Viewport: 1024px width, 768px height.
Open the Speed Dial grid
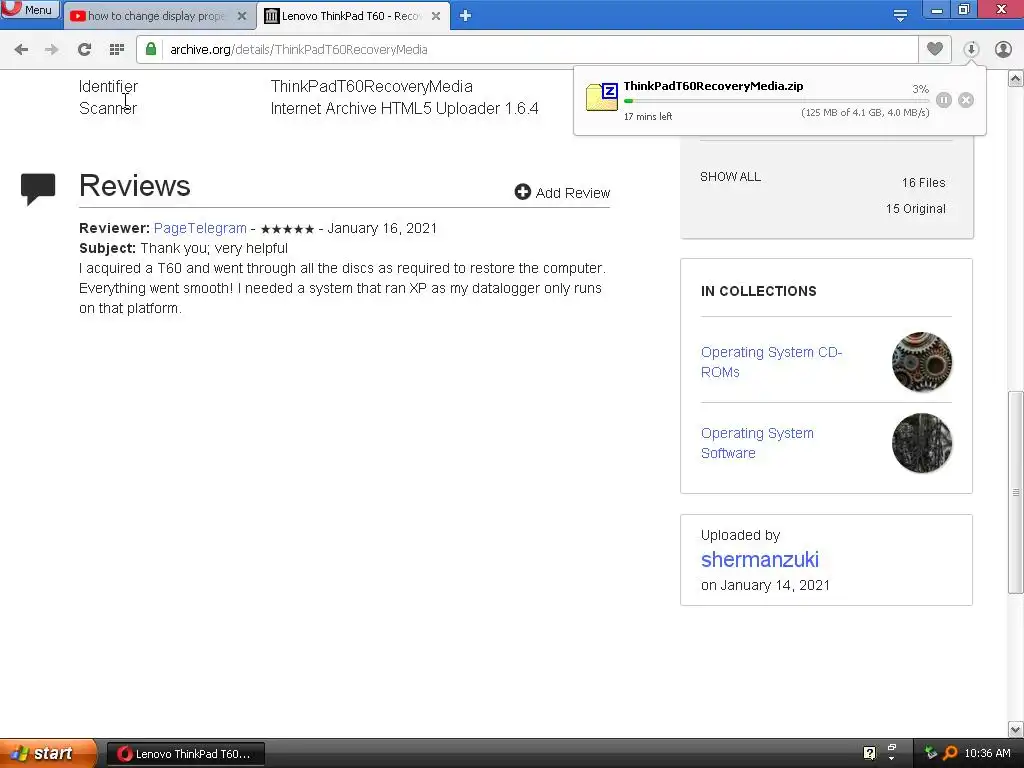tap(117, 49)
